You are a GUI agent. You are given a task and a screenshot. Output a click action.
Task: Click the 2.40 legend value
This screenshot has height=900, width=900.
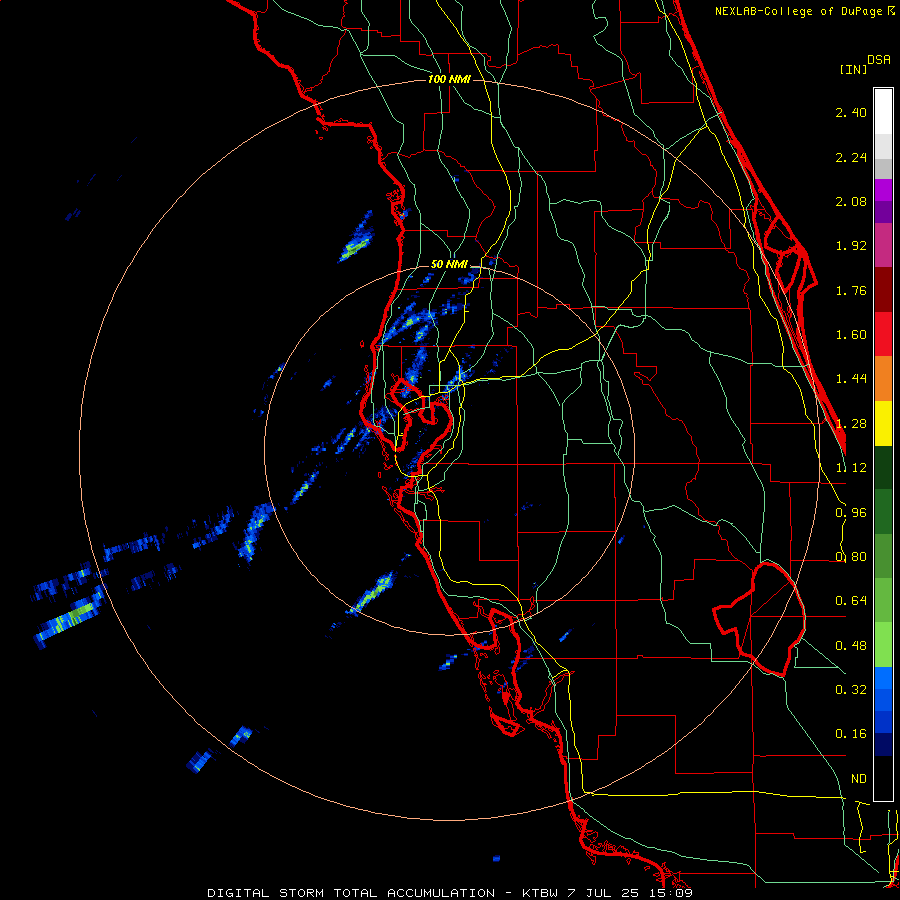[851, 112]
